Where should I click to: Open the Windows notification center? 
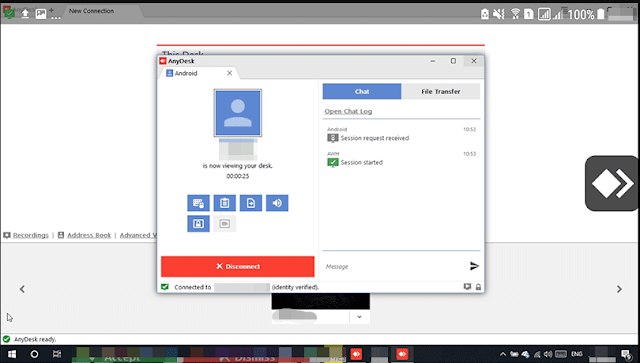626,354
